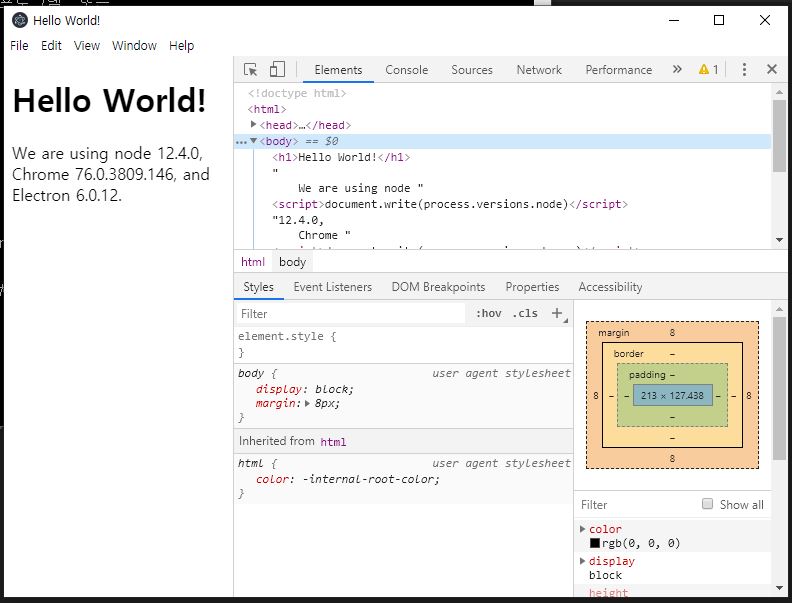This screenshot has height=603, width=792.
Task: Click the -internal-root-color value
Action: (x=371, y=479)
